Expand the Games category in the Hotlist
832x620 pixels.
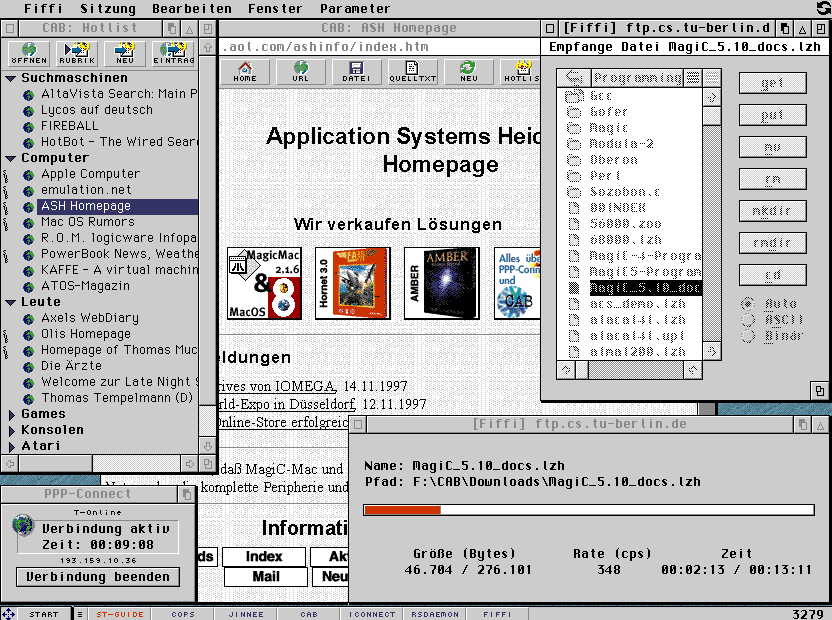[x=12, y=414]
